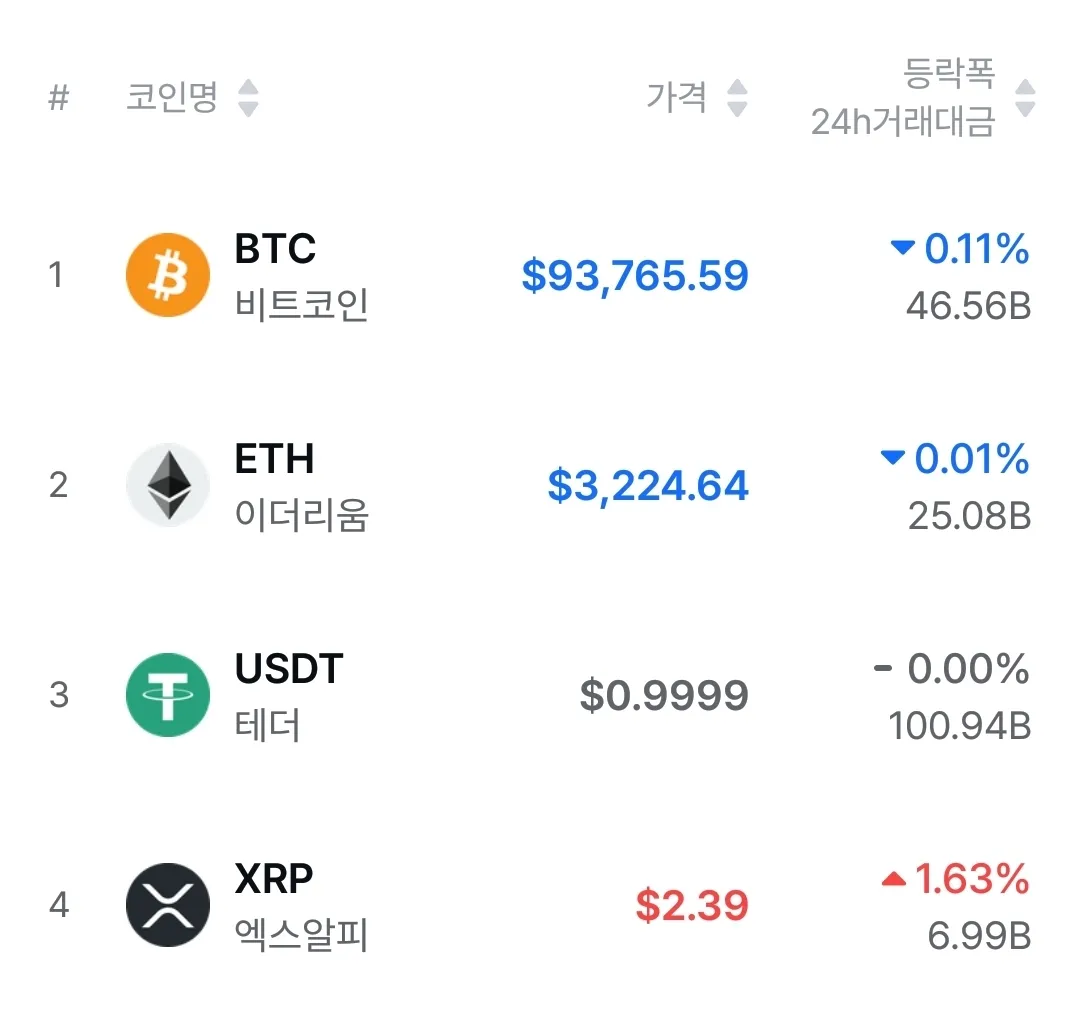Sort by 등락폭 using its arrows

(1025, 98)
